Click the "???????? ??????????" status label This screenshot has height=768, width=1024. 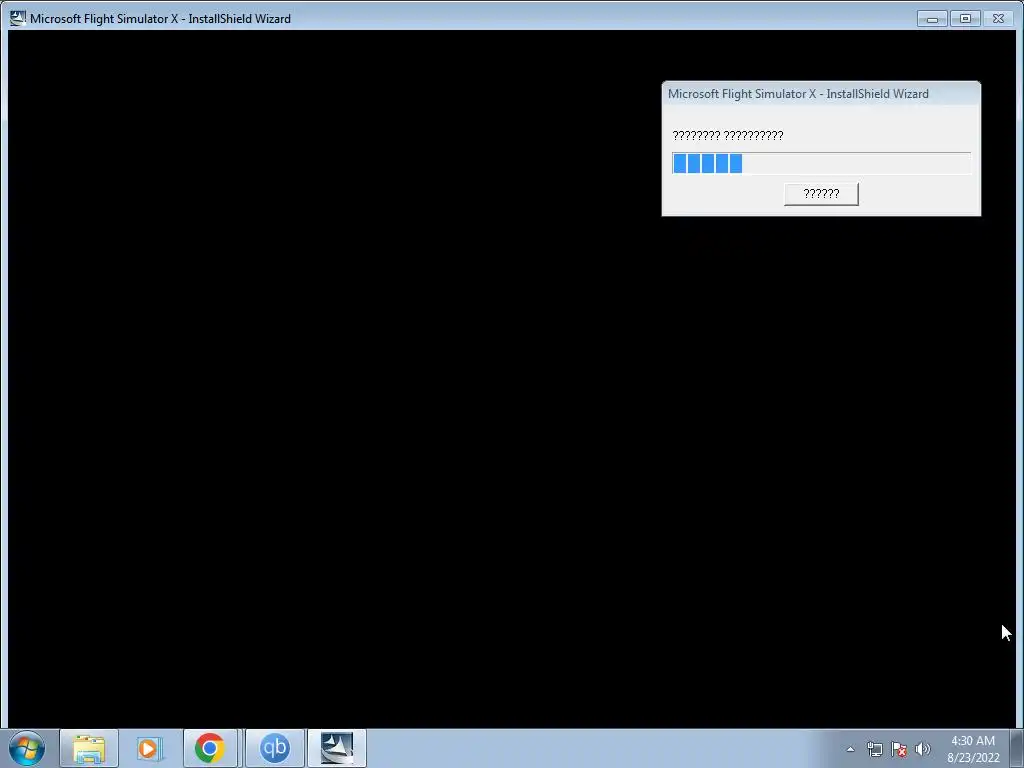[x=728, y=135]
